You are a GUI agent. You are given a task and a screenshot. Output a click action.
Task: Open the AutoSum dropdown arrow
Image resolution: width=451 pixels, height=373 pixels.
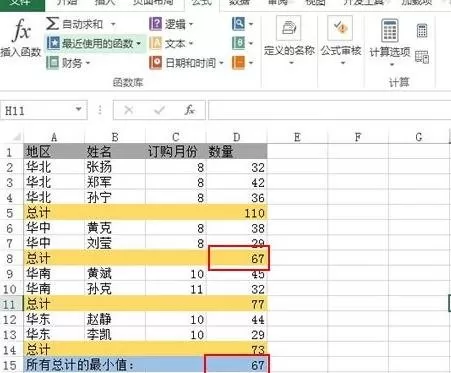click(x=113, y=24)
